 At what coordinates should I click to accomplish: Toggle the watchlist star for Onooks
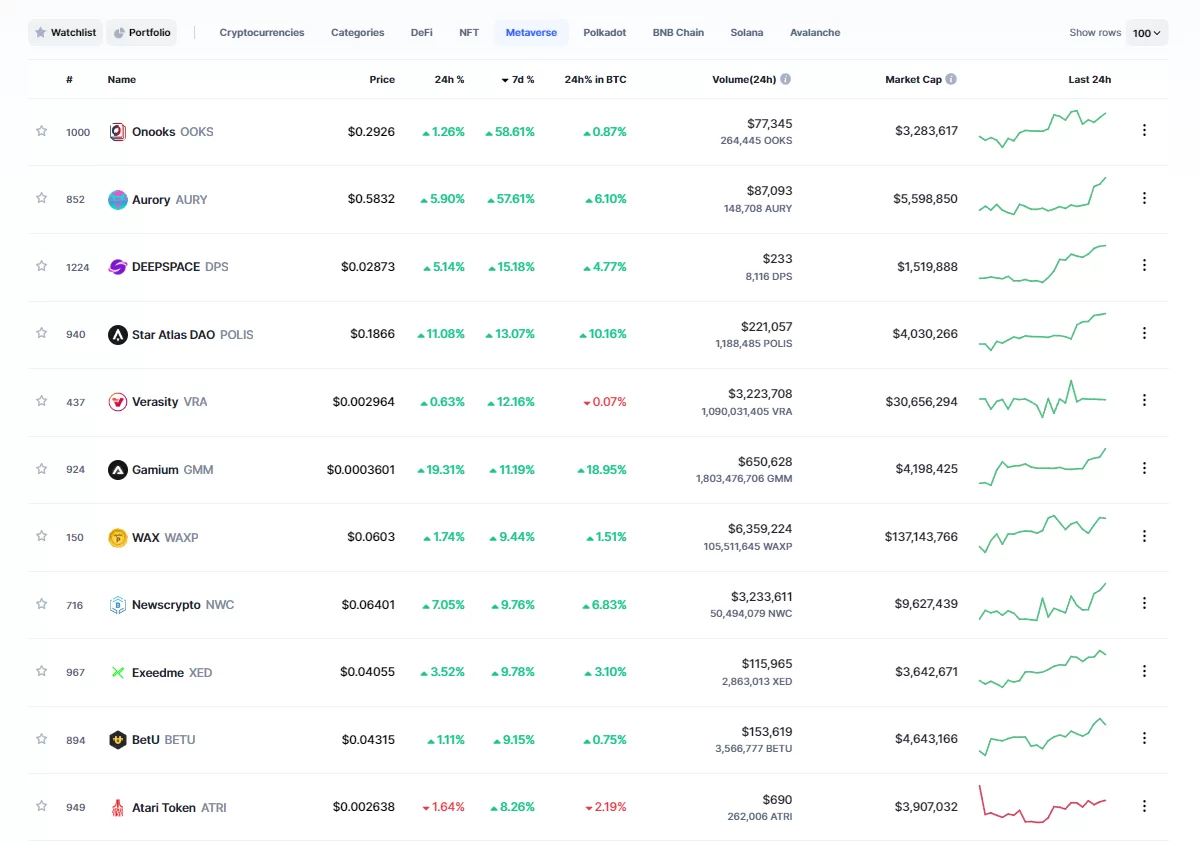[x=41, y=131]
